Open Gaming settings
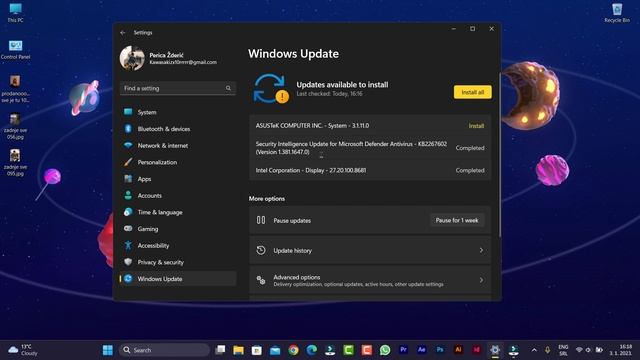640x360 pixels. [178, 229]
